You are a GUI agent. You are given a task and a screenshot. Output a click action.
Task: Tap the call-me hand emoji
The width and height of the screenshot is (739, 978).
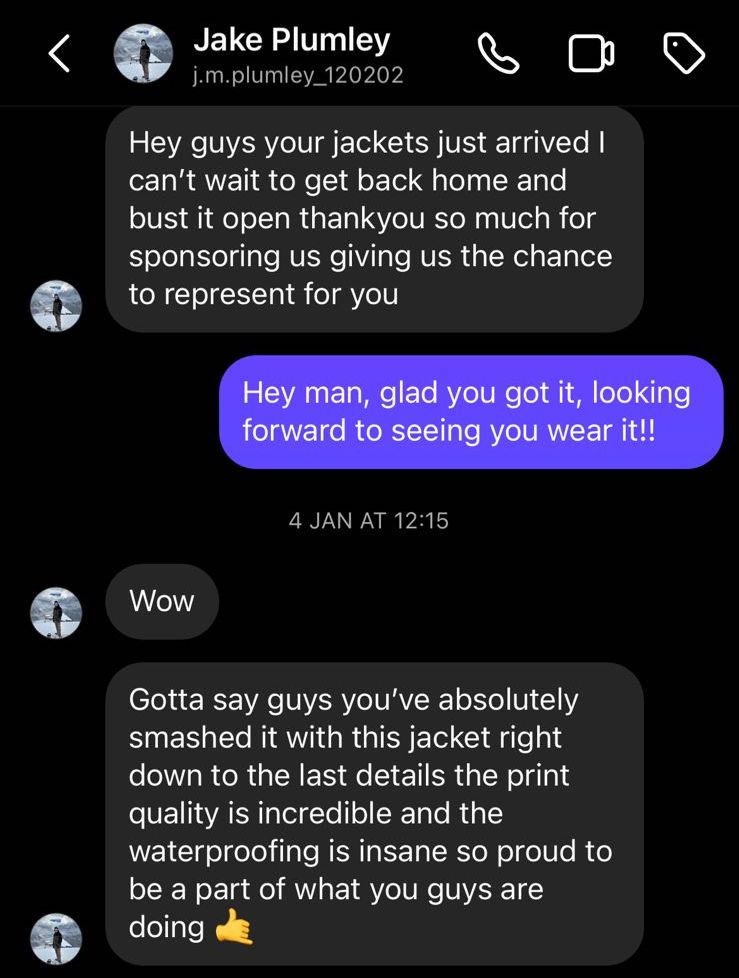[x=234, y=928]
